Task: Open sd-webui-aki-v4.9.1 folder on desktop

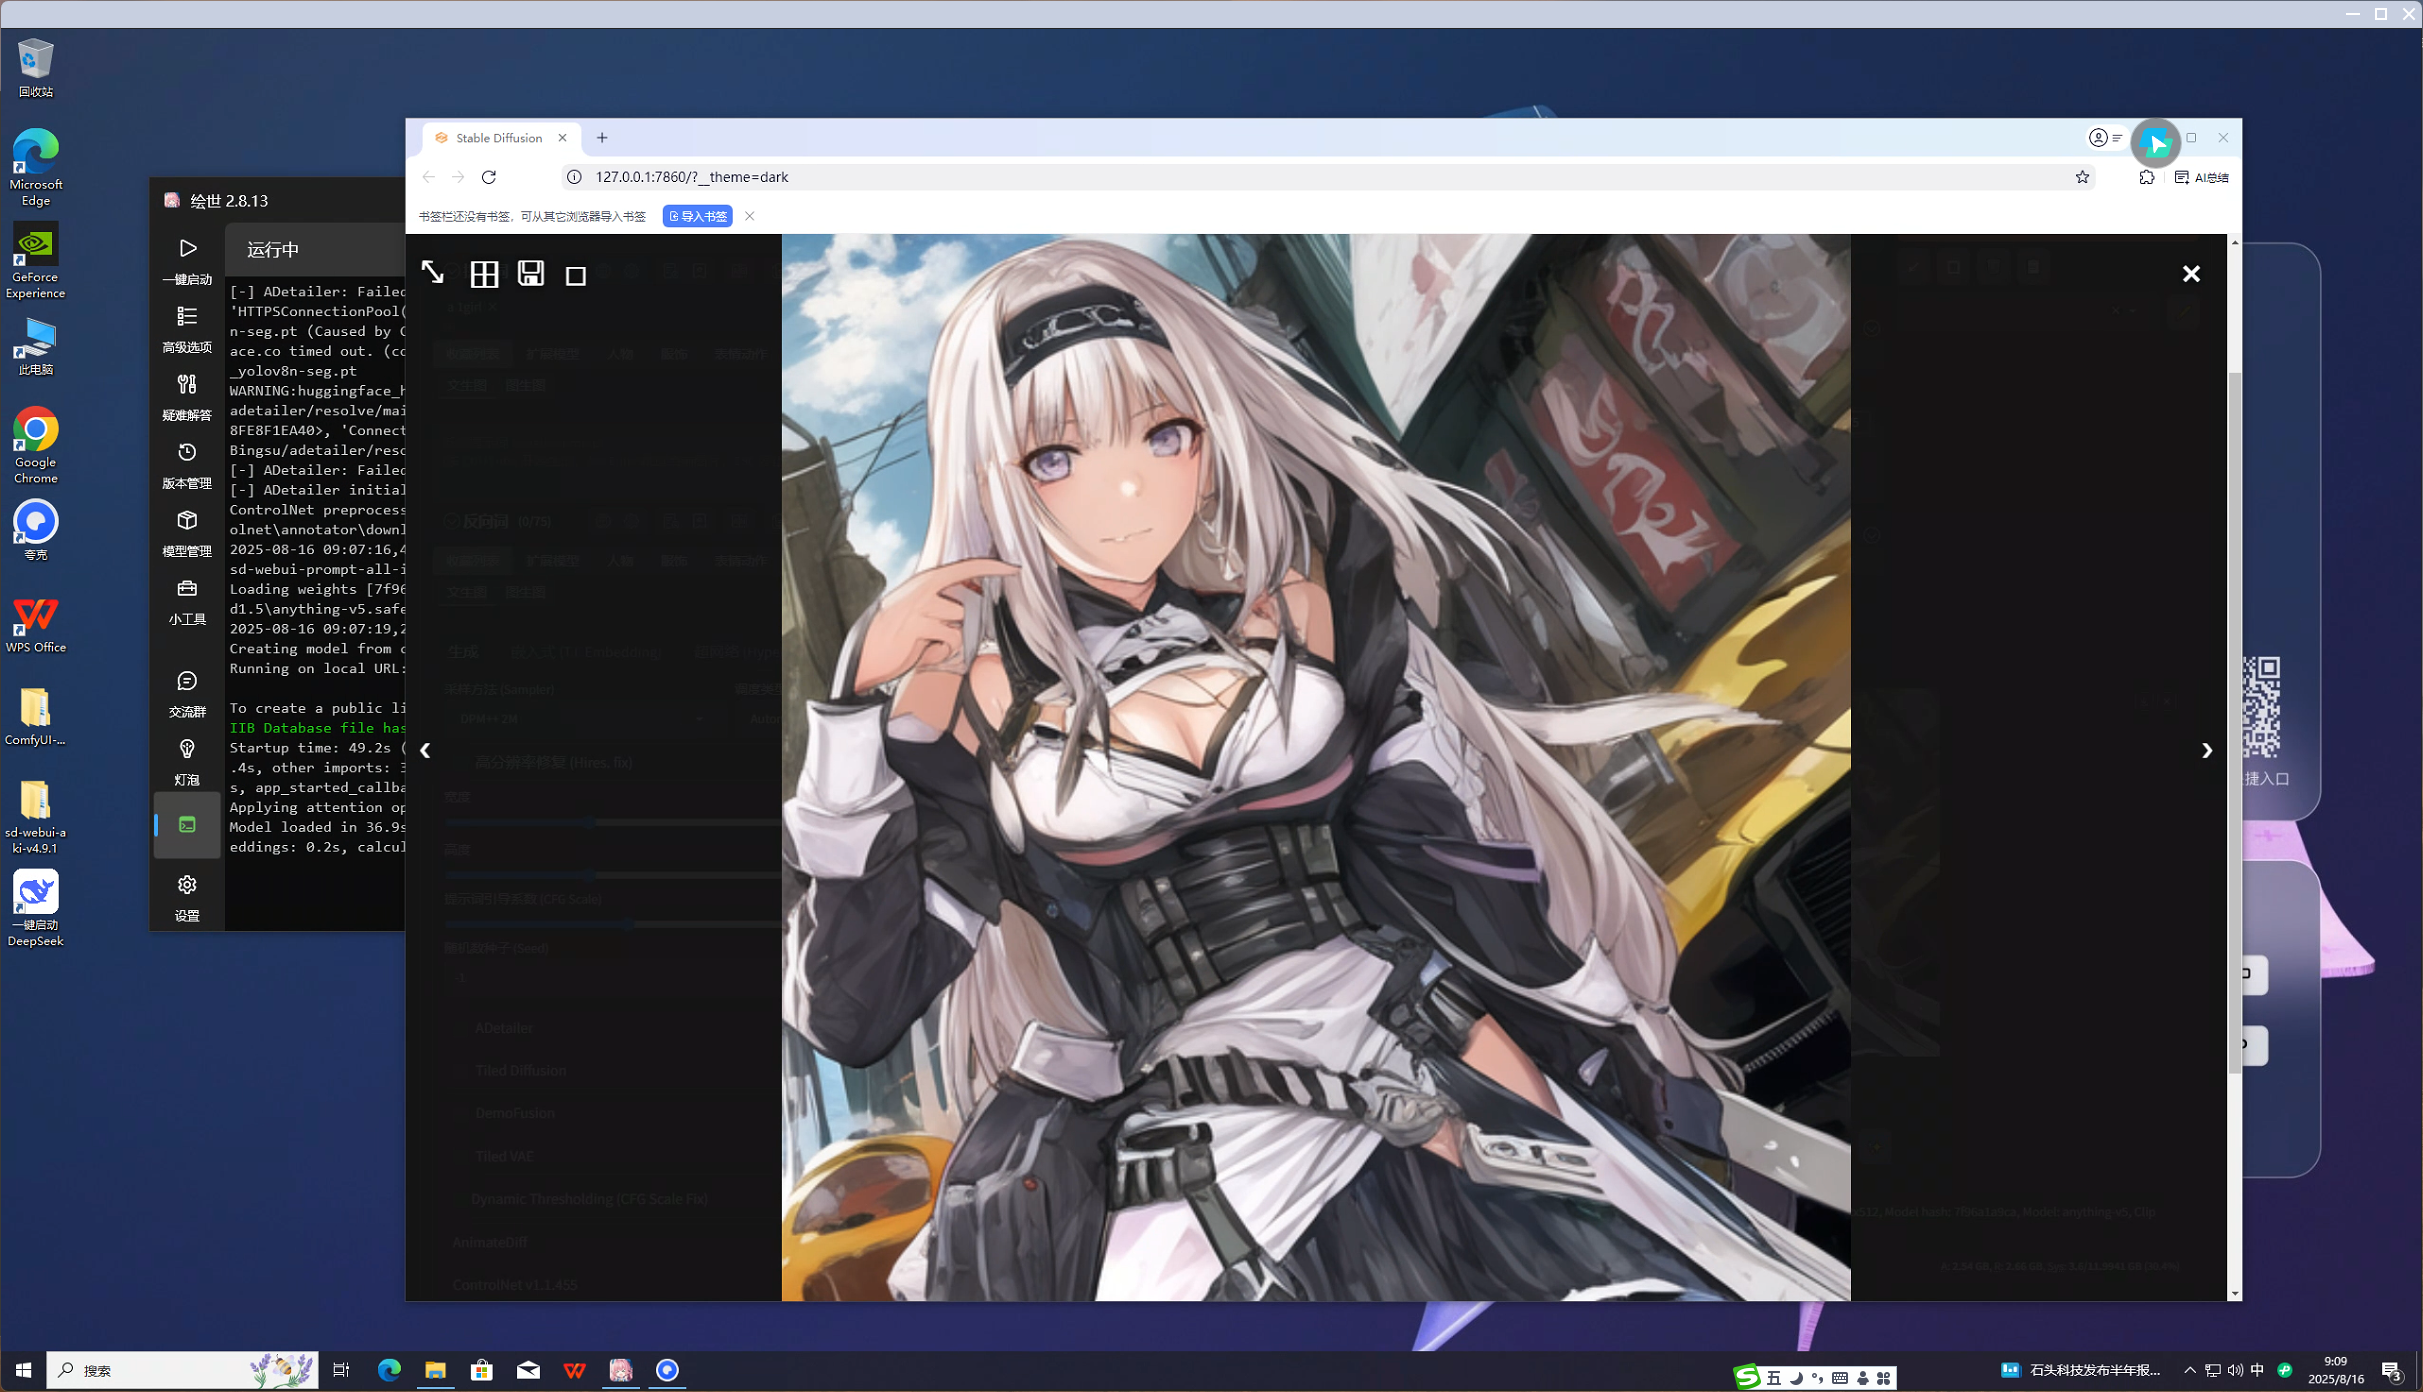Action: click(x=35, y=816)
